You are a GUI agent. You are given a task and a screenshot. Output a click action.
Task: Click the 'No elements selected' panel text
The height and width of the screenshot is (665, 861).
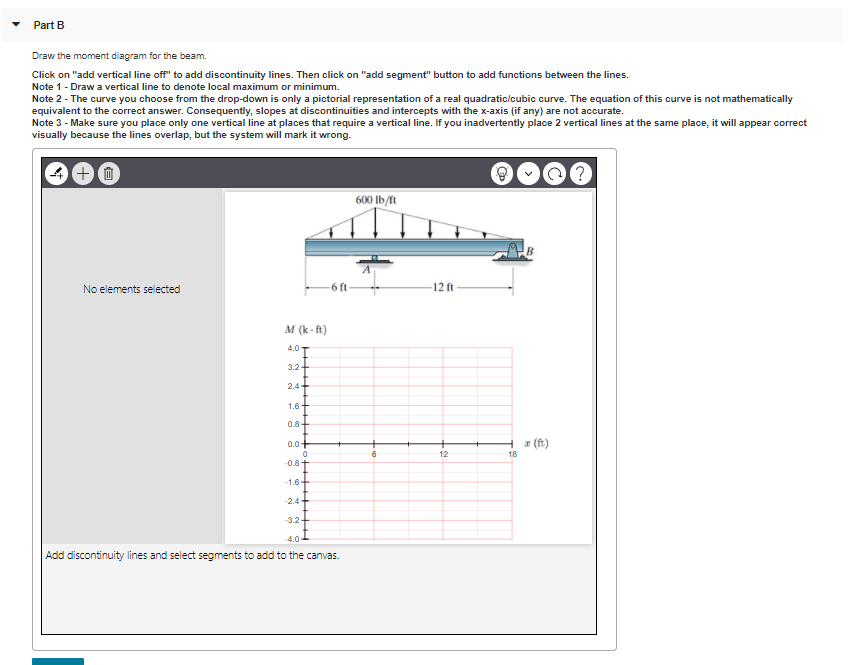tap(132, 289)
